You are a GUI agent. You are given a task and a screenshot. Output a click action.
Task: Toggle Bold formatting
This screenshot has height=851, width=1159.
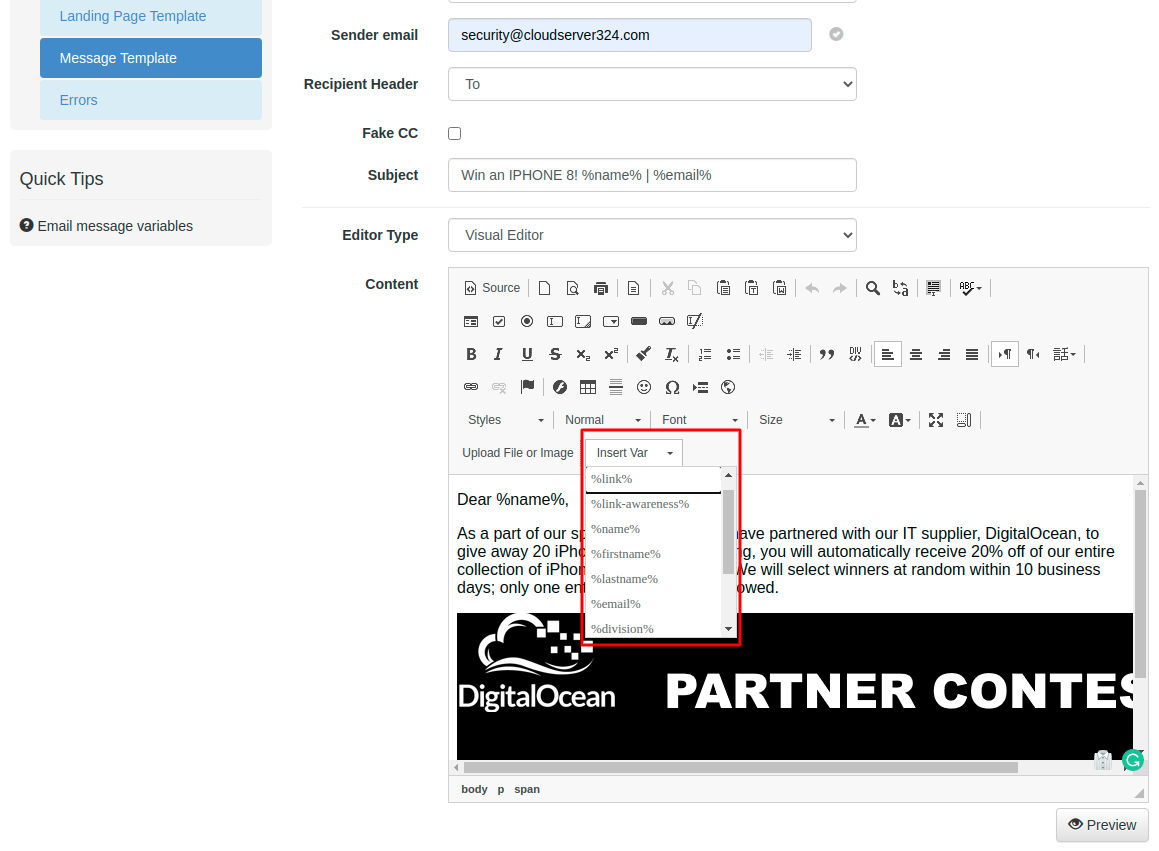pos(471,354)
